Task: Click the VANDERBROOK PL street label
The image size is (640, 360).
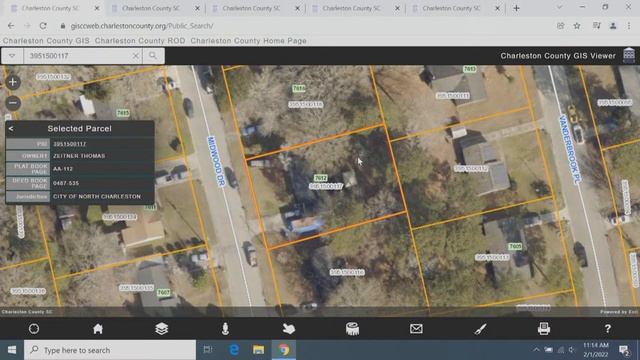Action: 570,149
